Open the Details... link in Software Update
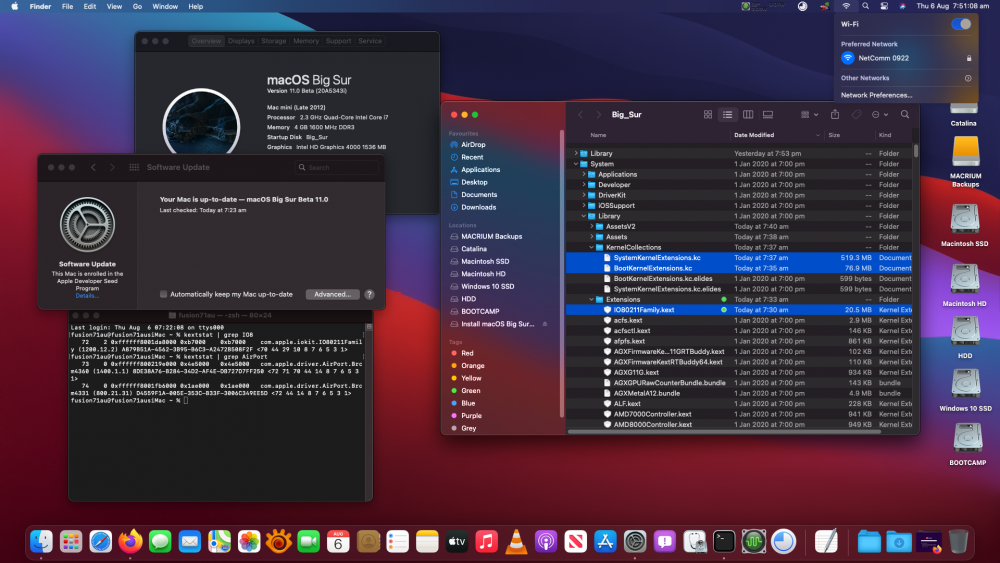1000x563 pixels. tap(87, 296)
